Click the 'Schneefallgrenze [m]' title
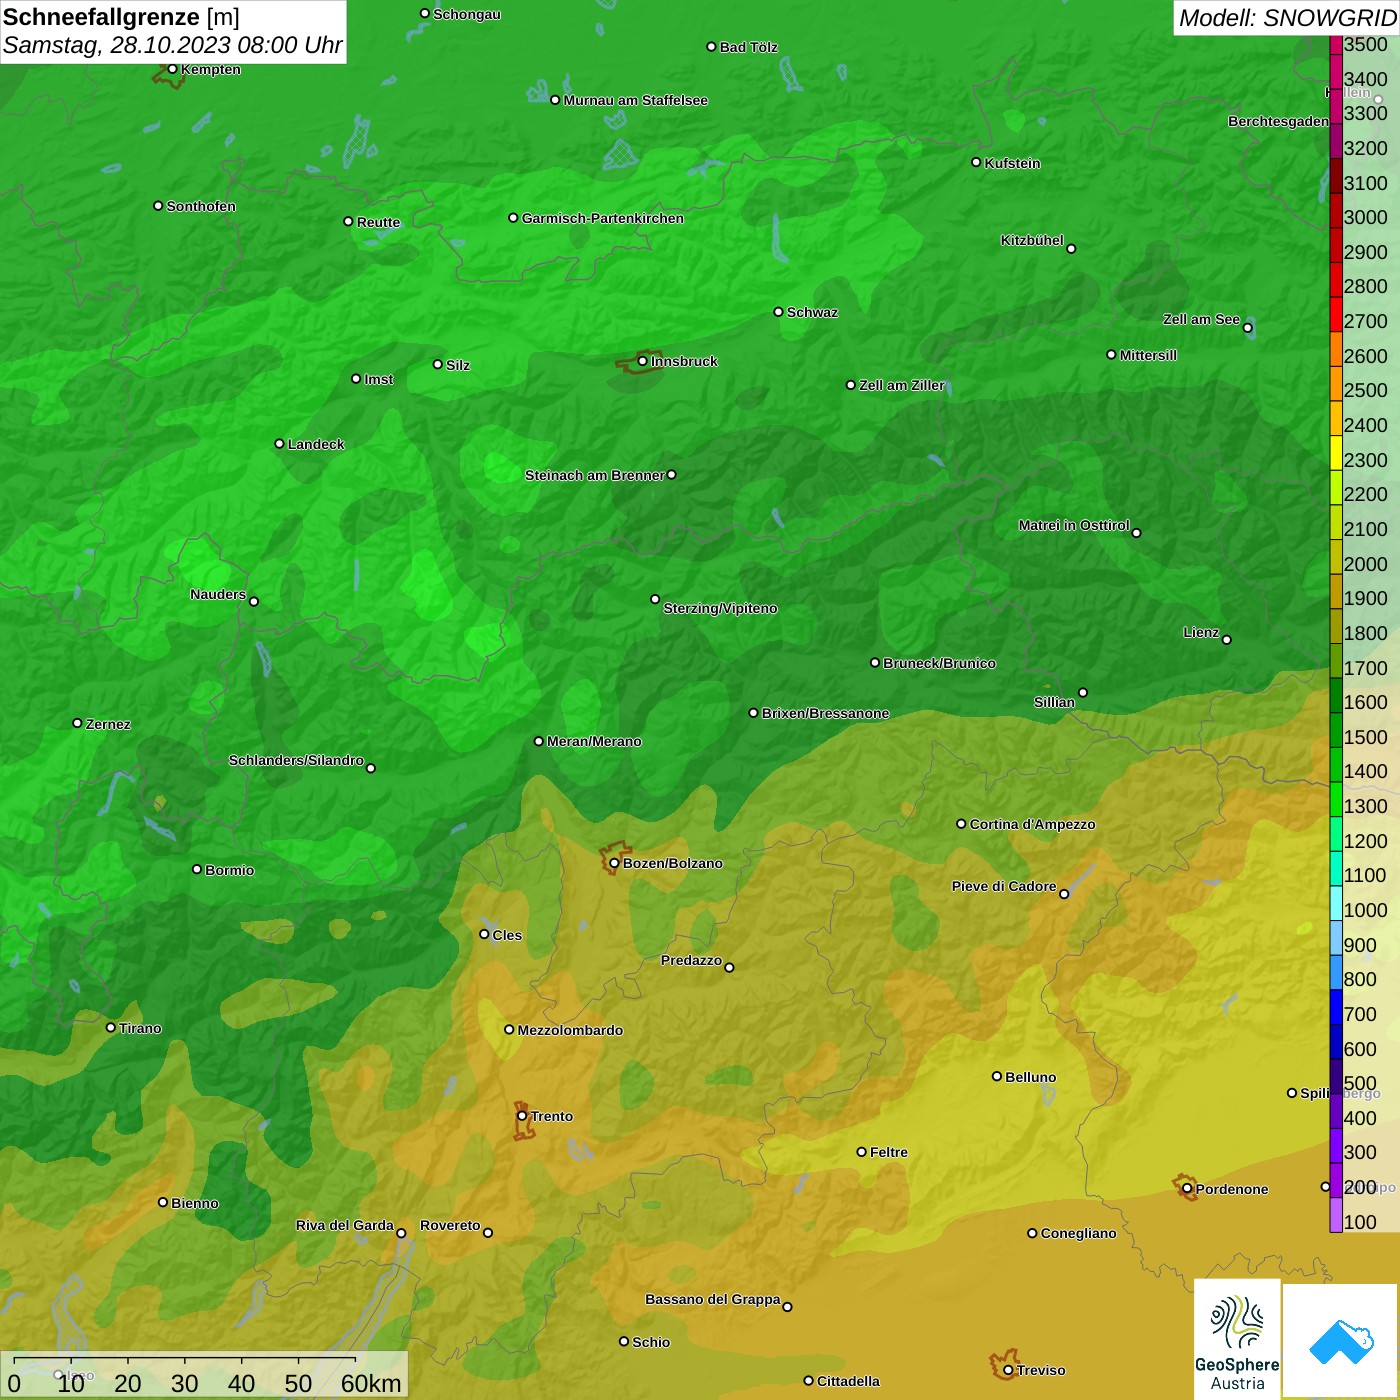Viewport: 1400px width, 1400px height. [x=121, y=17]
